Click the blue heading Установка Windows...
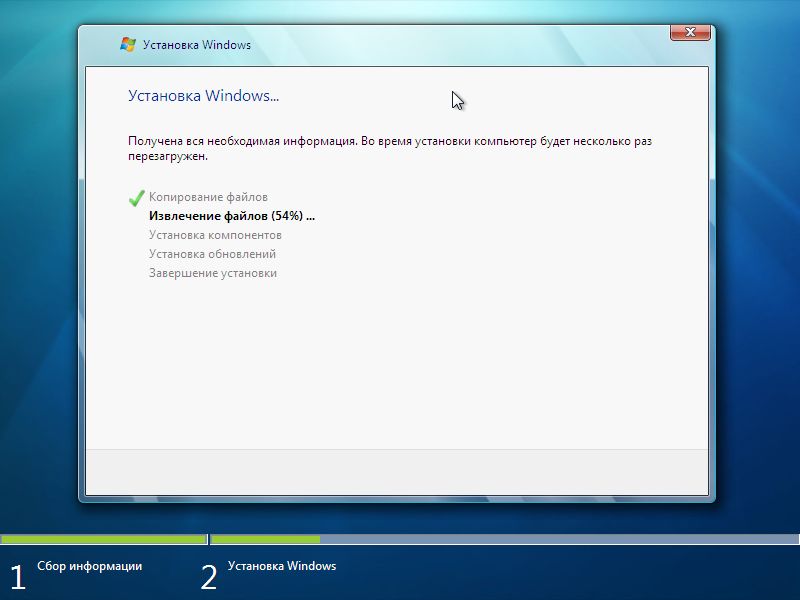Viewport: 800px width, 600px height. (x=204, y=95)
